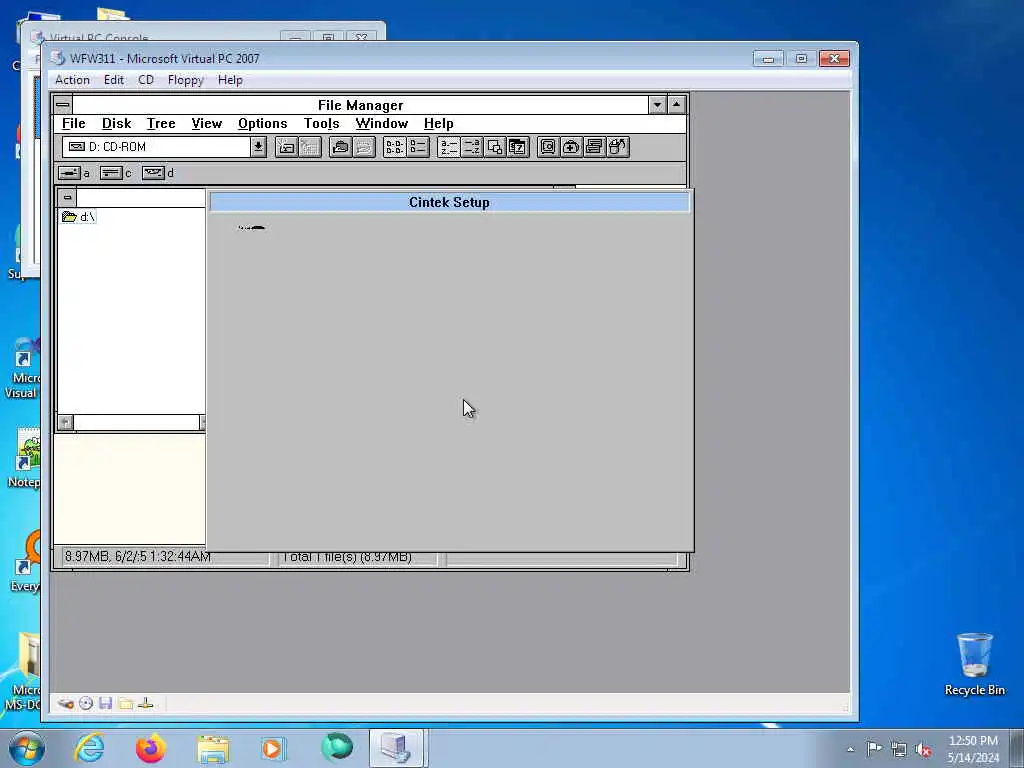The image size is (1024, 768).
Task: Open Help menu in Virtual PC
Action: tap(230, 80)
